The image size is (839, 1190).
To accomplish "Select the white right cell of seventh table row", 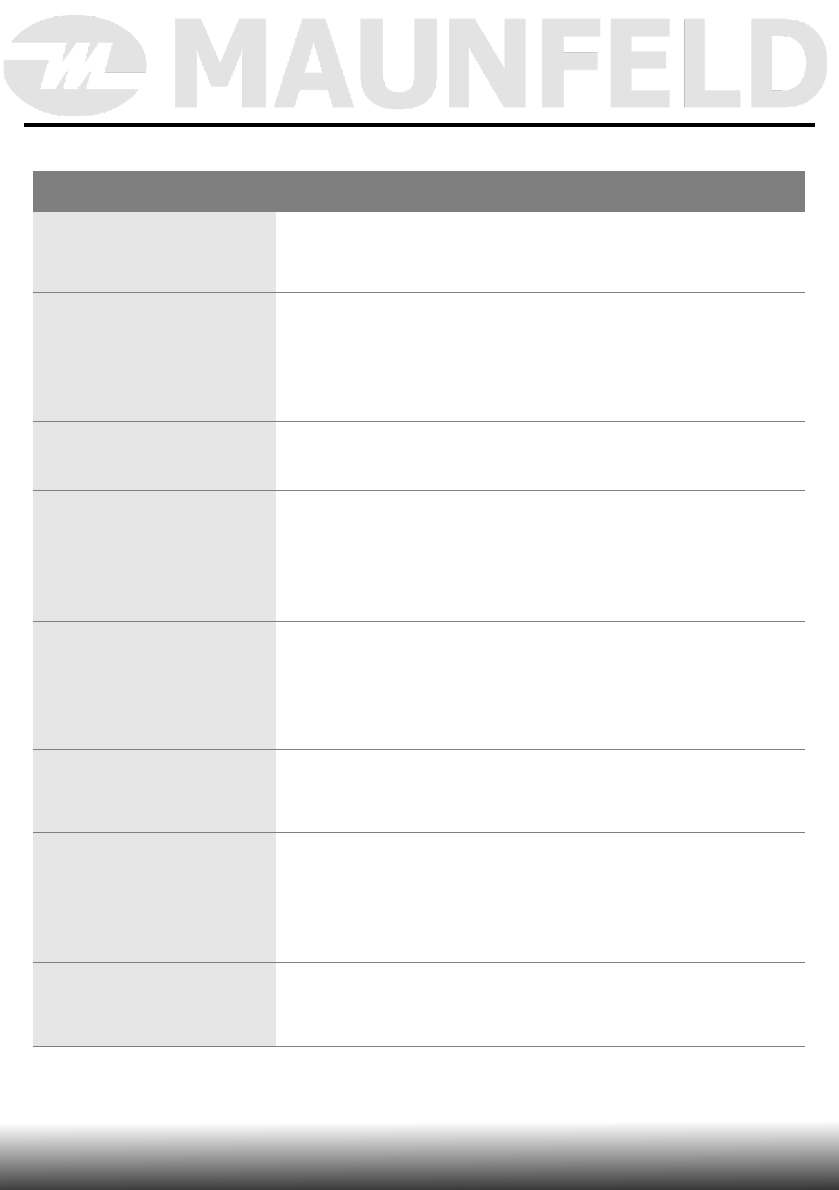I will pyautogui.click(x=540, y=897).
